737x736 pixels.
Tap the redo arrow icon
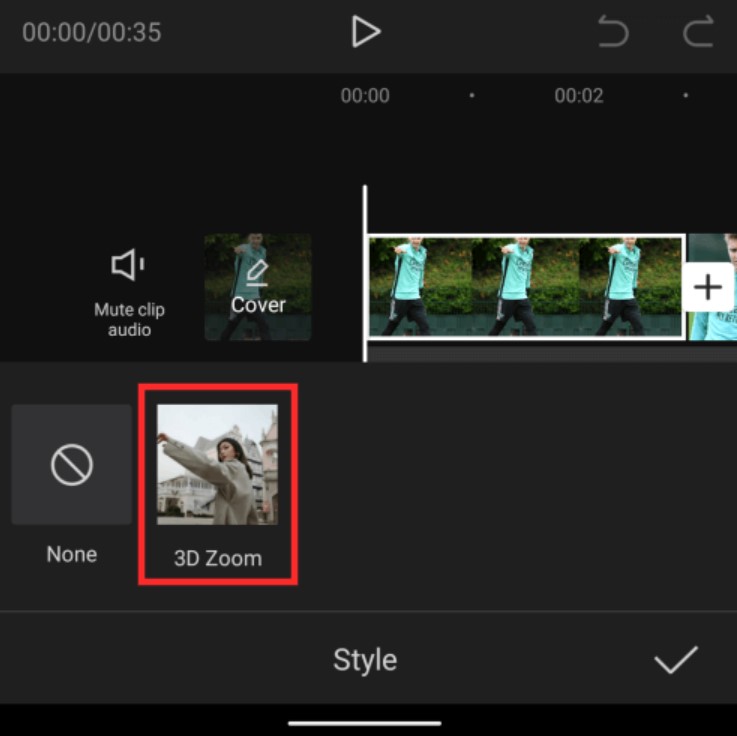click(x=698, y=33)
